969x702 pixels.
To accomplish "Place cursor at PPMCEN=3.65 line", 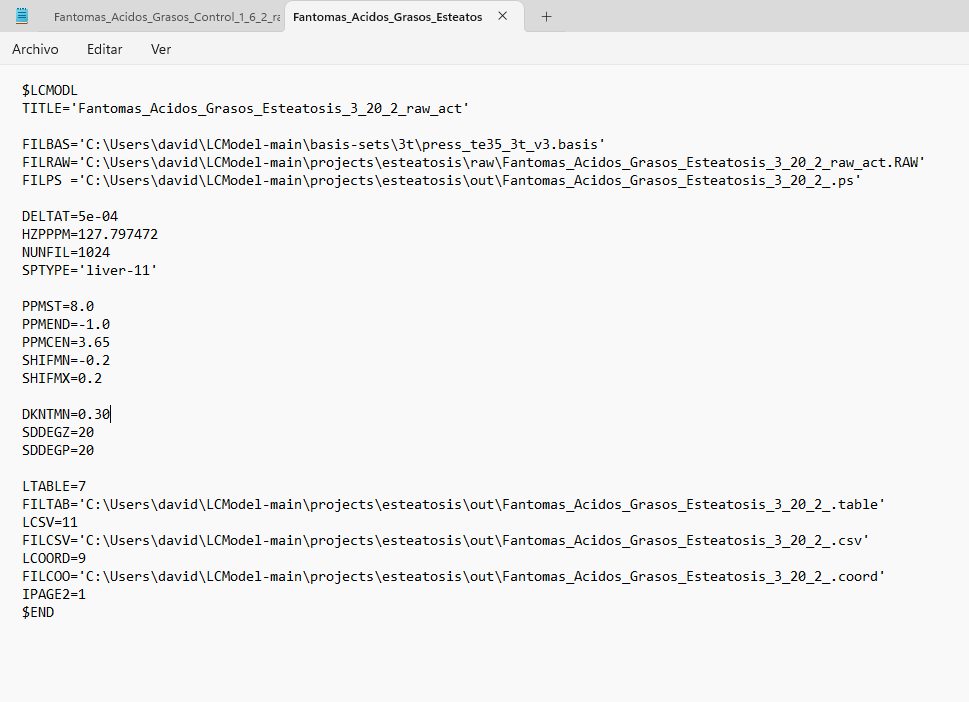I will click(66, 342).
